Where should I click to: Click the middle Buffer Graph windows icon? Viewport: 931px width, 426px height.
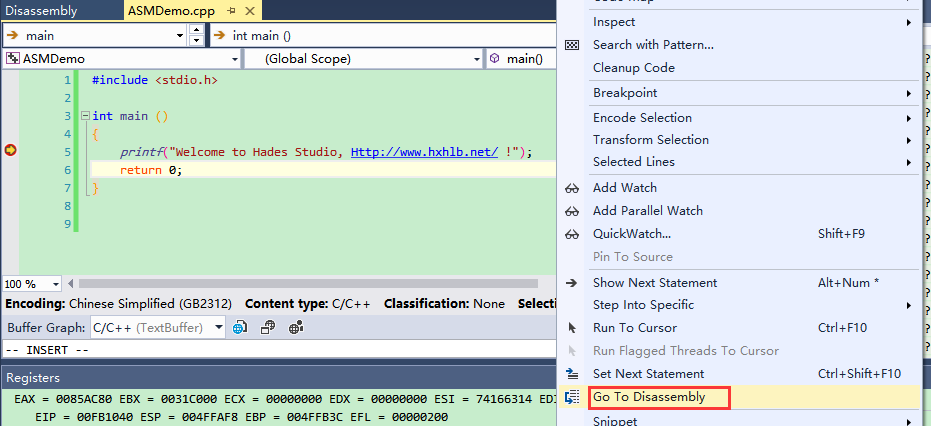pos(268,327)
